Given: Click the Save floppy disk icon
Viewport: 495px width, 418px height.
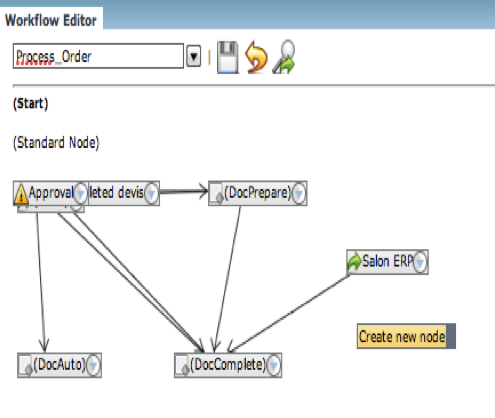Looking at the screenshot, I should 228,57.
